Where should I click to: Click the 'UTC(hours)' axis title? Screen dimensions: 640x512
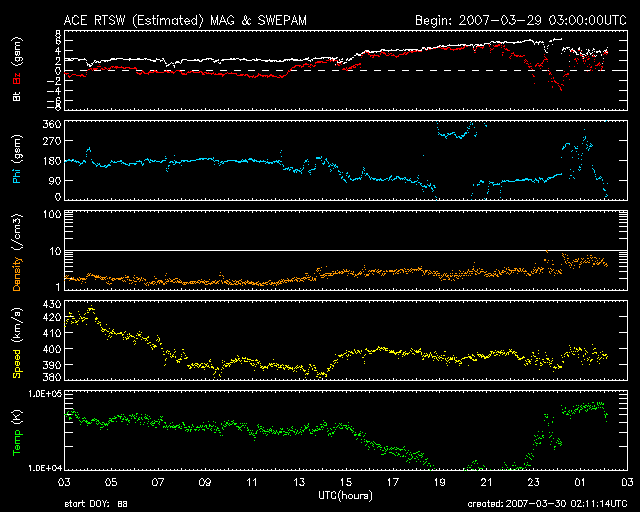[345, 496]
